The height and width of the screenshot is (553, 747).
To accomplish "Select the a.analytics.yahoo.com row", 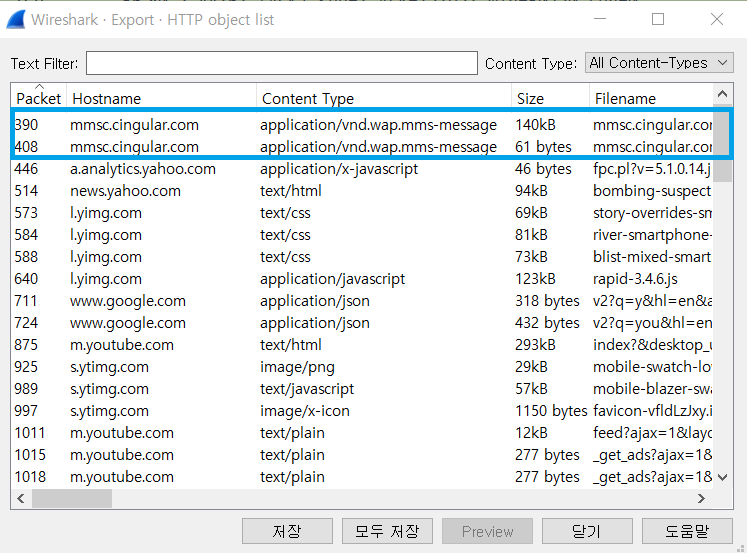I will pyautogui.click(x=363, y=169).
